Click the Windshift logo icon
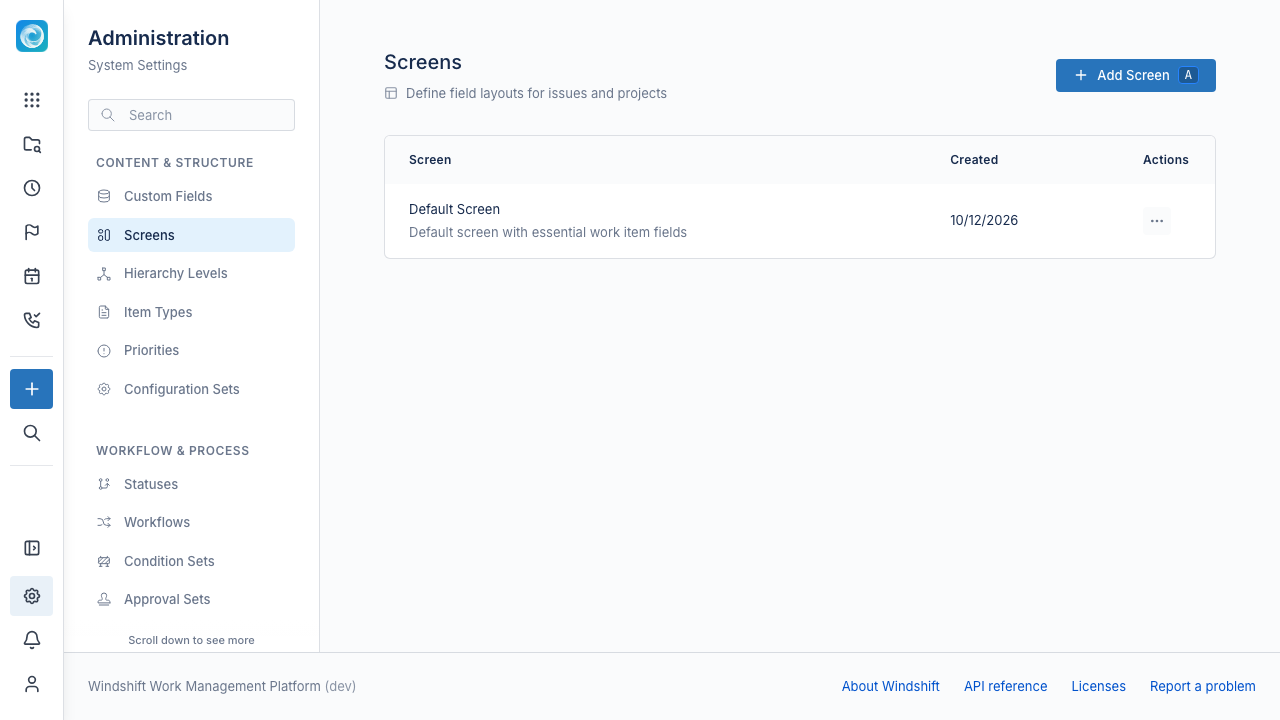Image resolution: width=1280 pixels, height=720 pixels. tap(32, 36)
